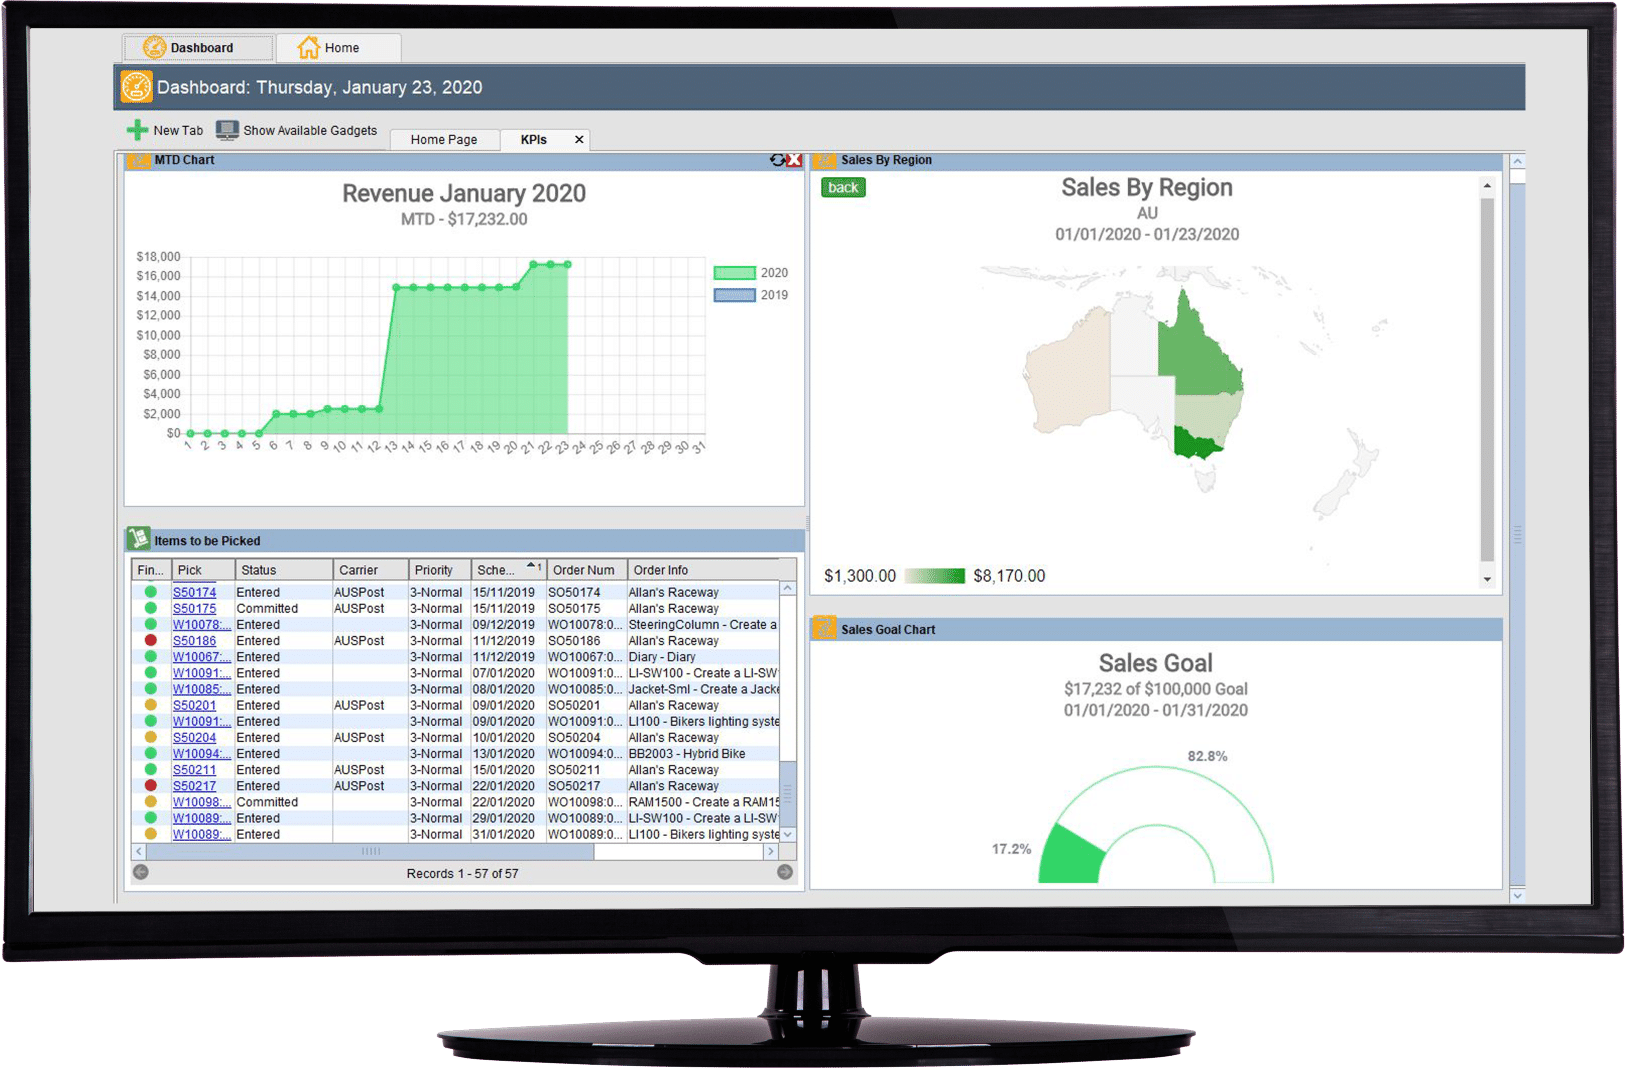Click 'Records 1 - 57 of 57' text
The image size is (1625, 1080).
(462, 873)
